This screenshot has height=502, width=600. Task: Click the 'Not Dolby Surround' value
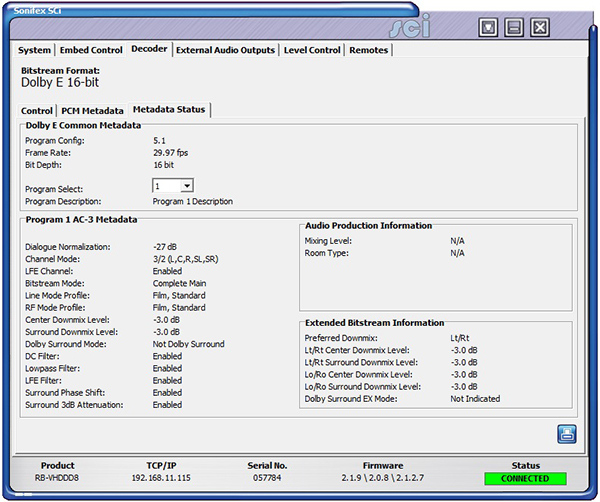[189, 344]
